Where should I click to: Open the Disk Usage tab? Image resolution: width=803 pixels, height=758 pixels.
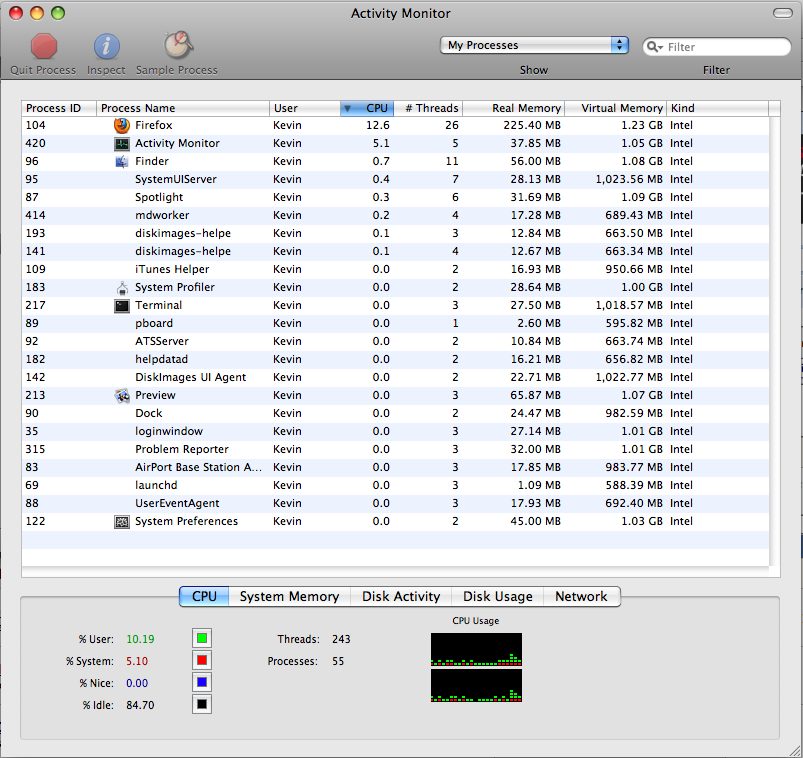(x=497, y=597)
